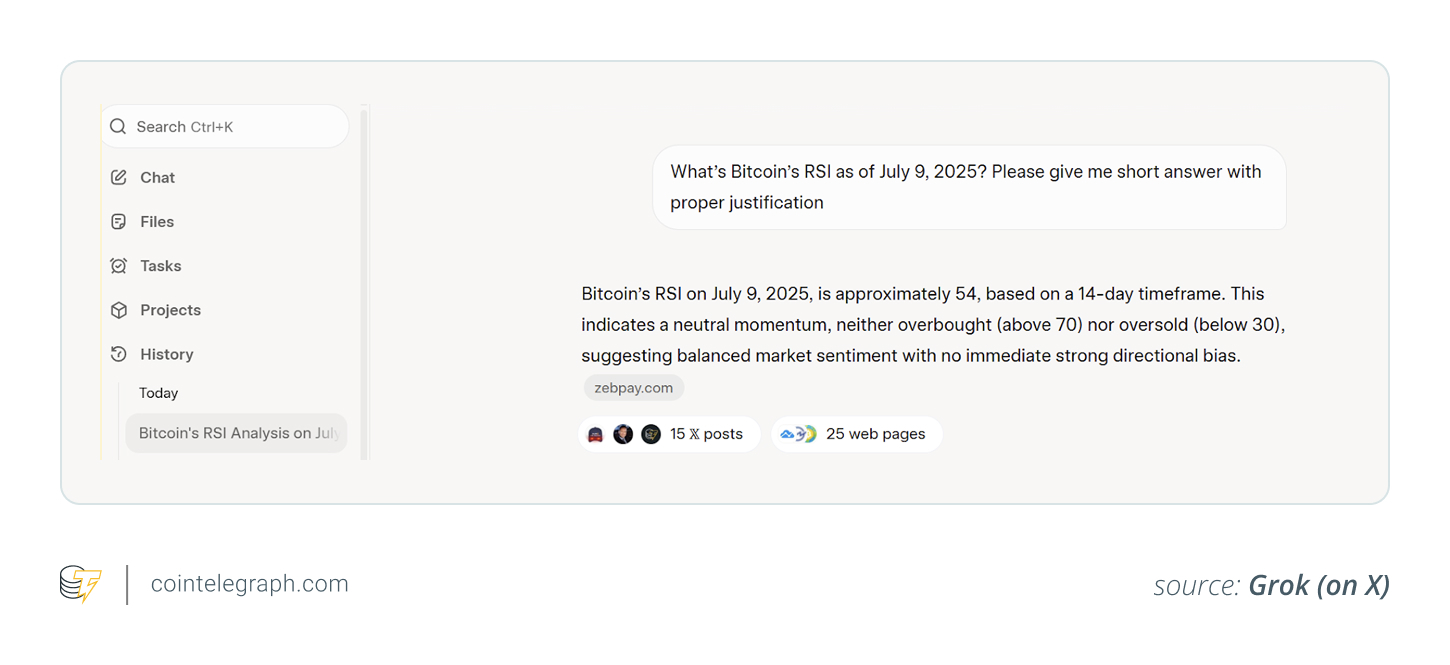Click the Files icon in sidebar
The width and height of the screenshot is (1450, 665).
coord(119,222)
